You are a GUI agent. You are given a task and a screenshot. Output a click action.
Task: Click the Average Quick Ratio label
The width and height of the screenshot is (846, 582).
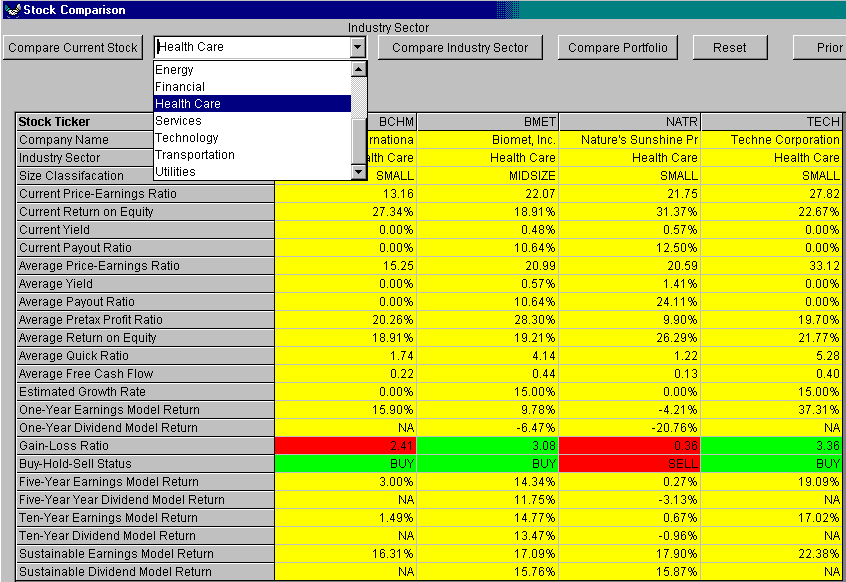click(x=145, y=355)
